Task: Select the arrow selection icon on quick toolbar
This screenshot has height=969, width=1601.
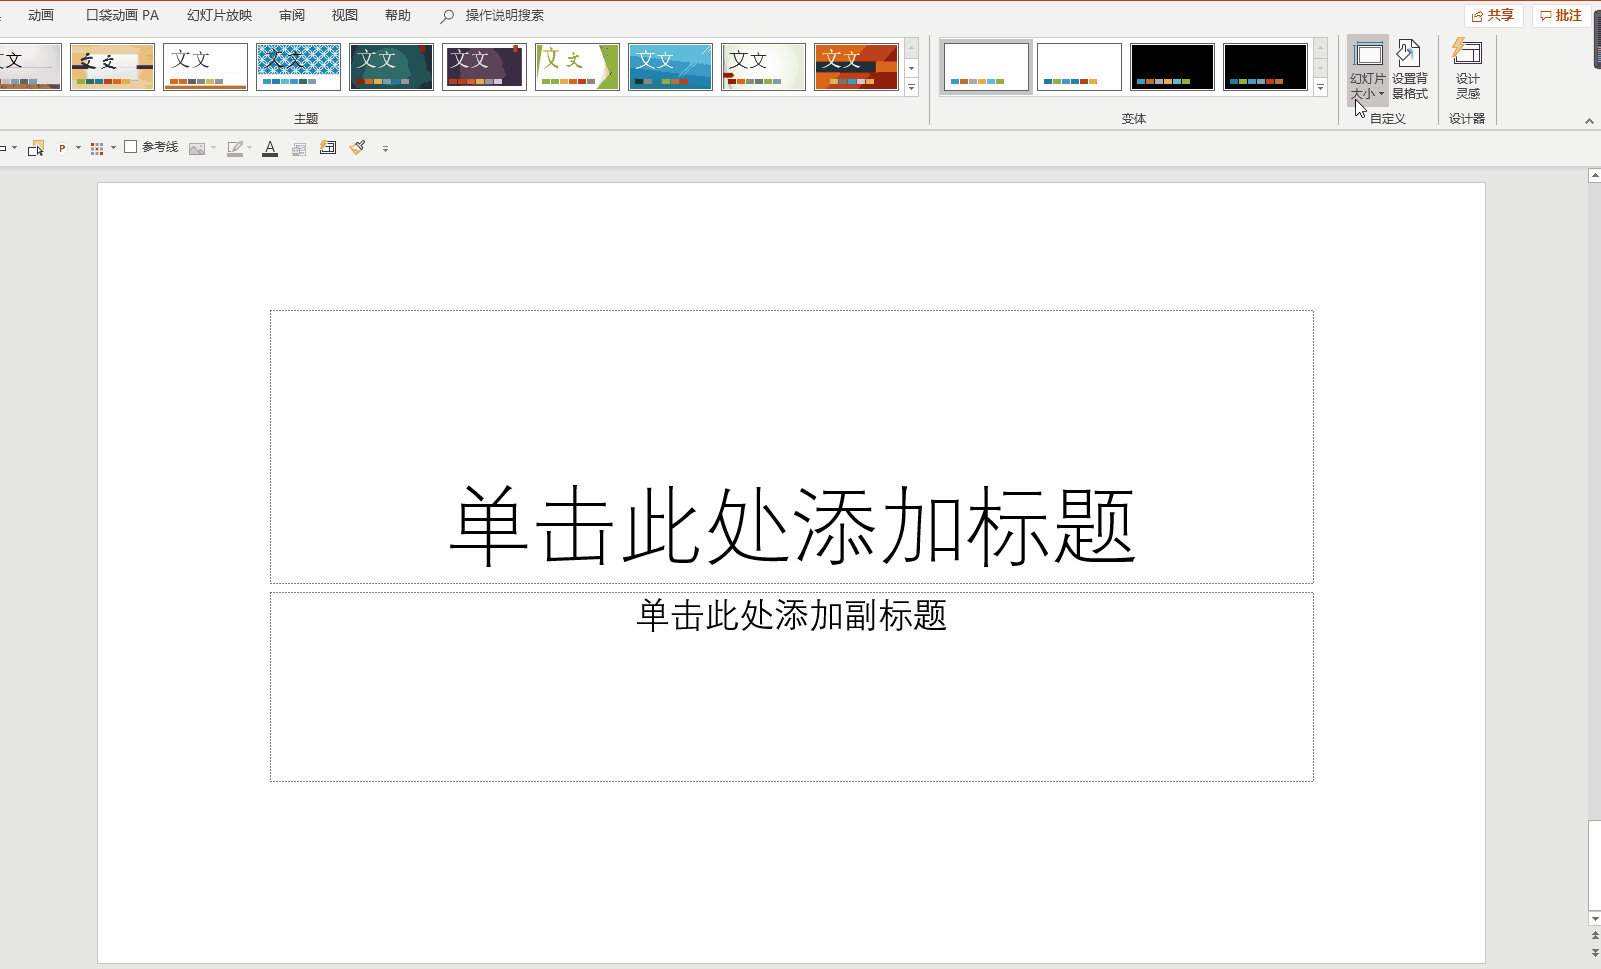Action: [x=35, y=147]
